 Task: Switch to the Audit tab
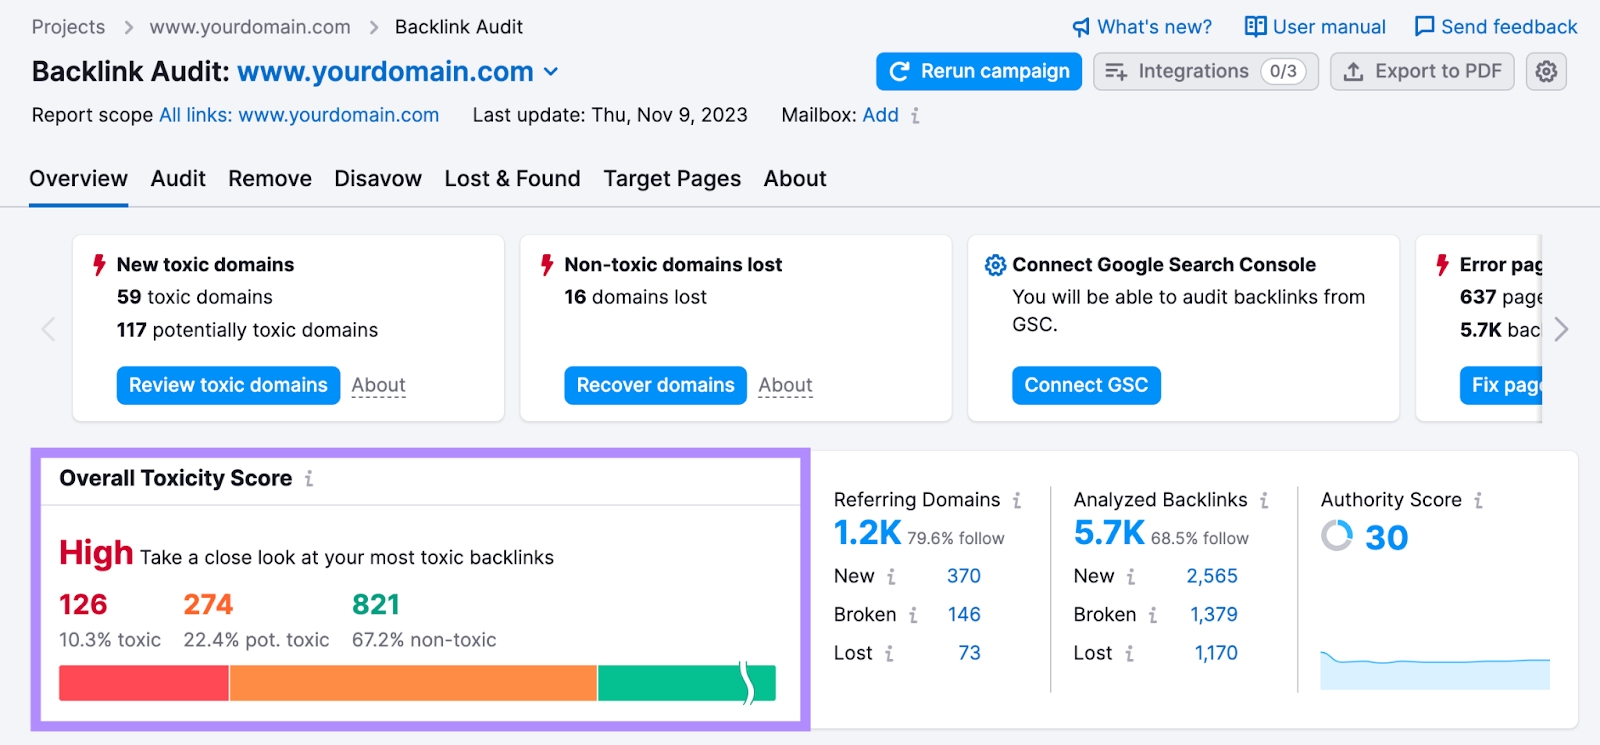(x=178, y=179)
